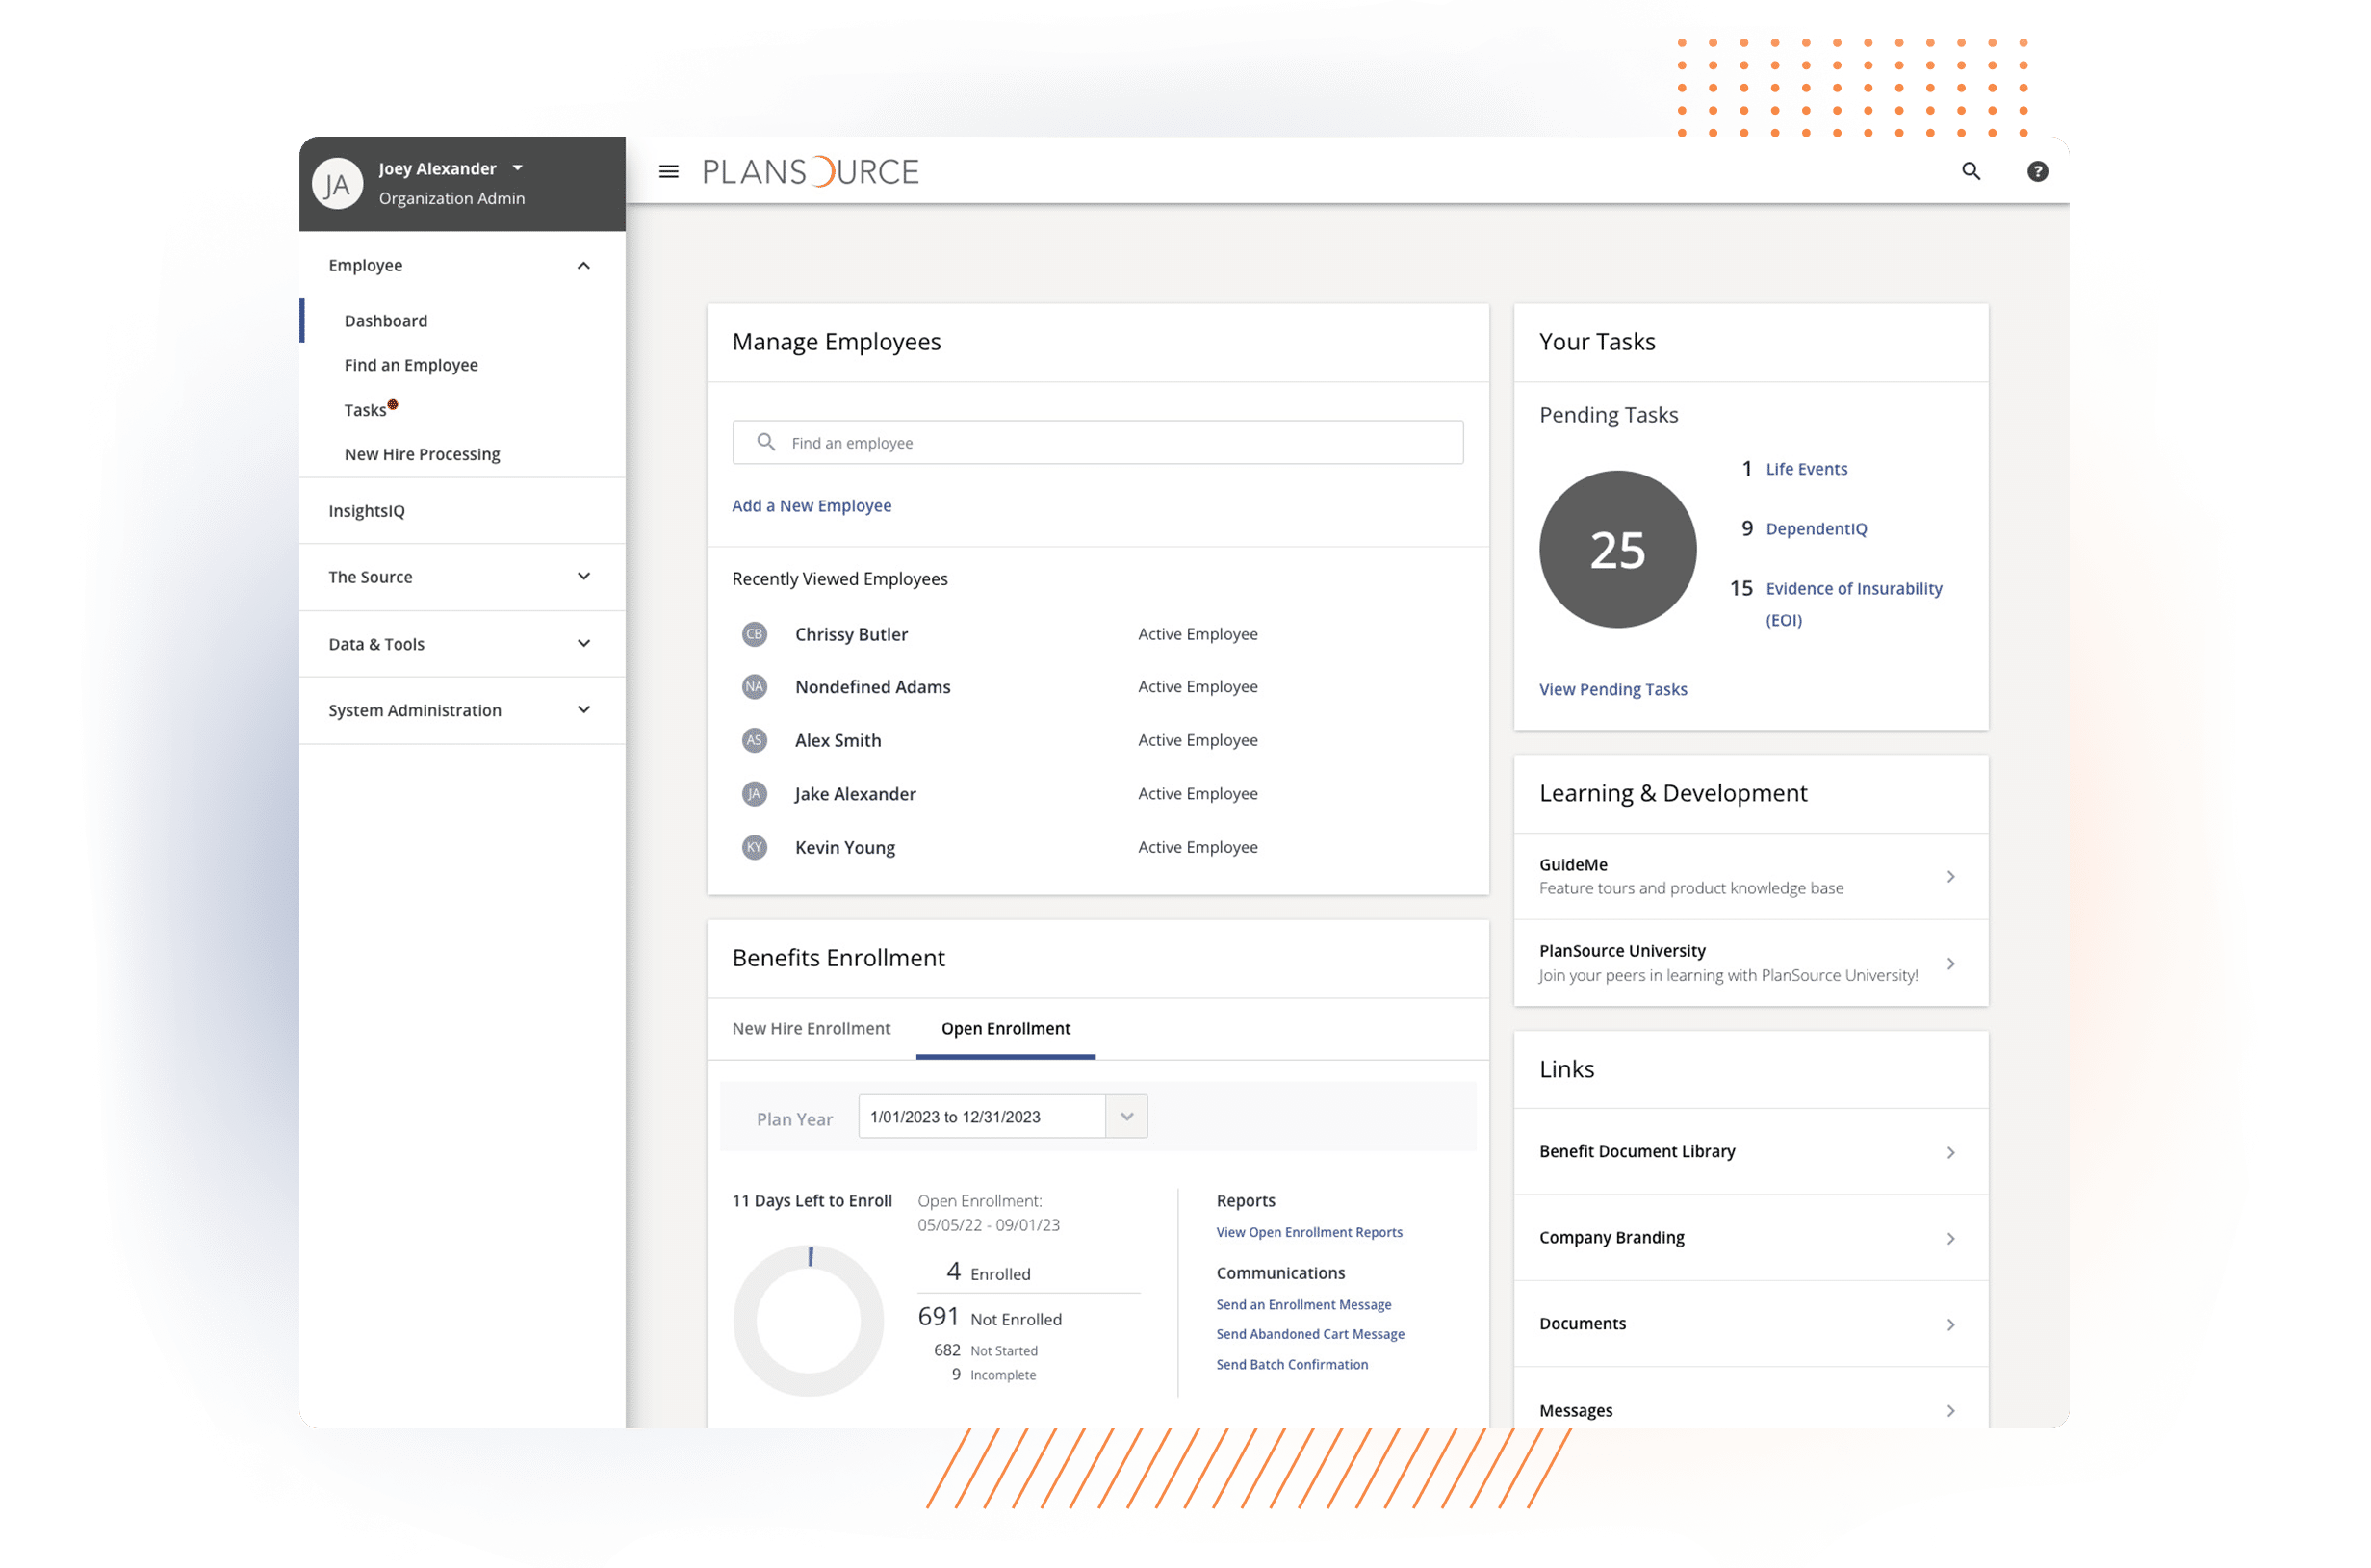This screenshot has height=1568, width=2371.
Task: Open Nondefined Adams employee record
Action: 872,687
